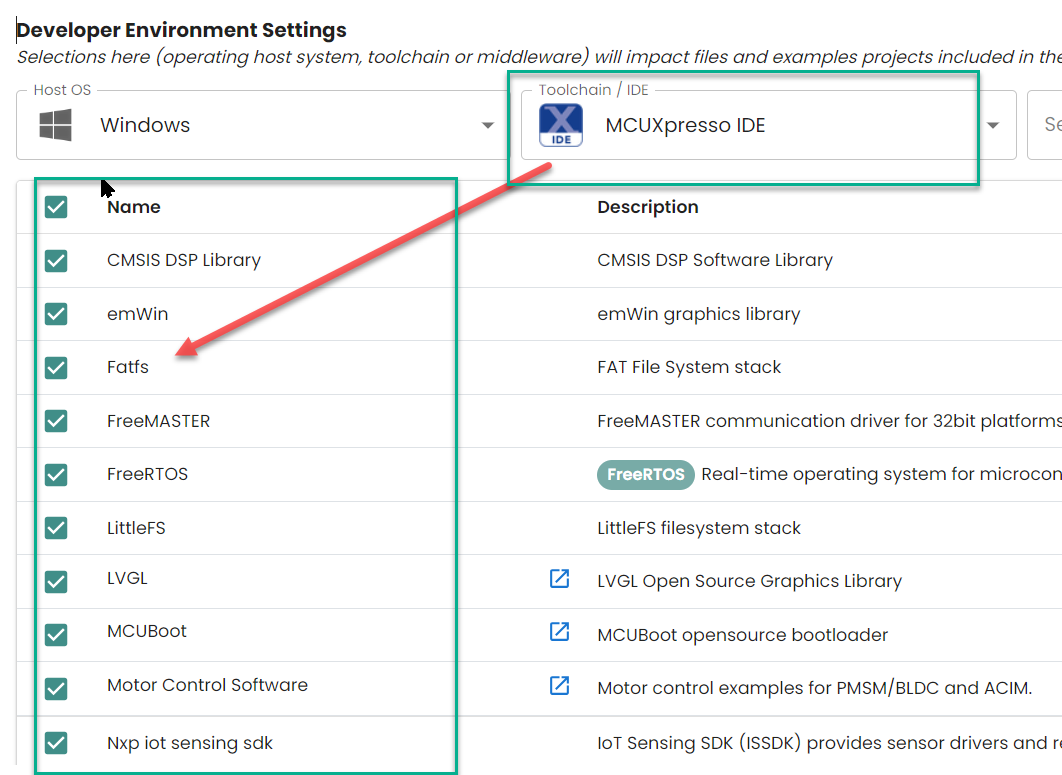Image resolution: width=1062 pixels, height=775 pixels.
Task: Uncheck the CMSIS DSP Library checkbox
Action: pos(56,260)
